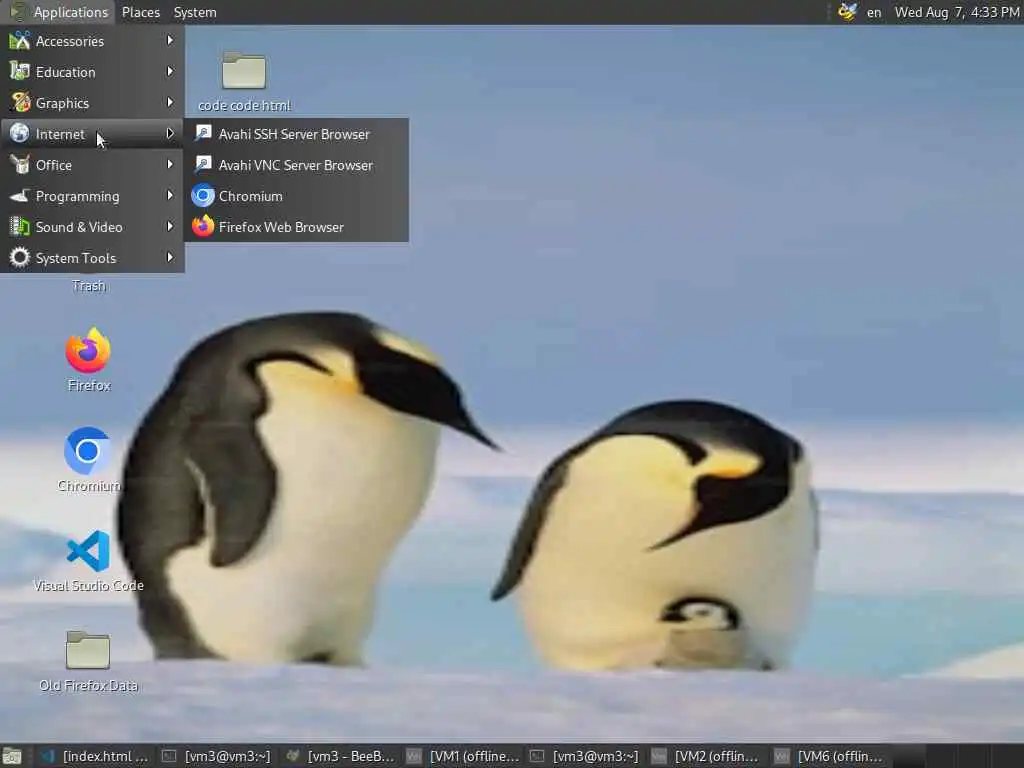This screenshot has height=768, width=1024.
Task: Click the MATE logo beside Applications
Action: pyautogui.click(x=18, y=12)
